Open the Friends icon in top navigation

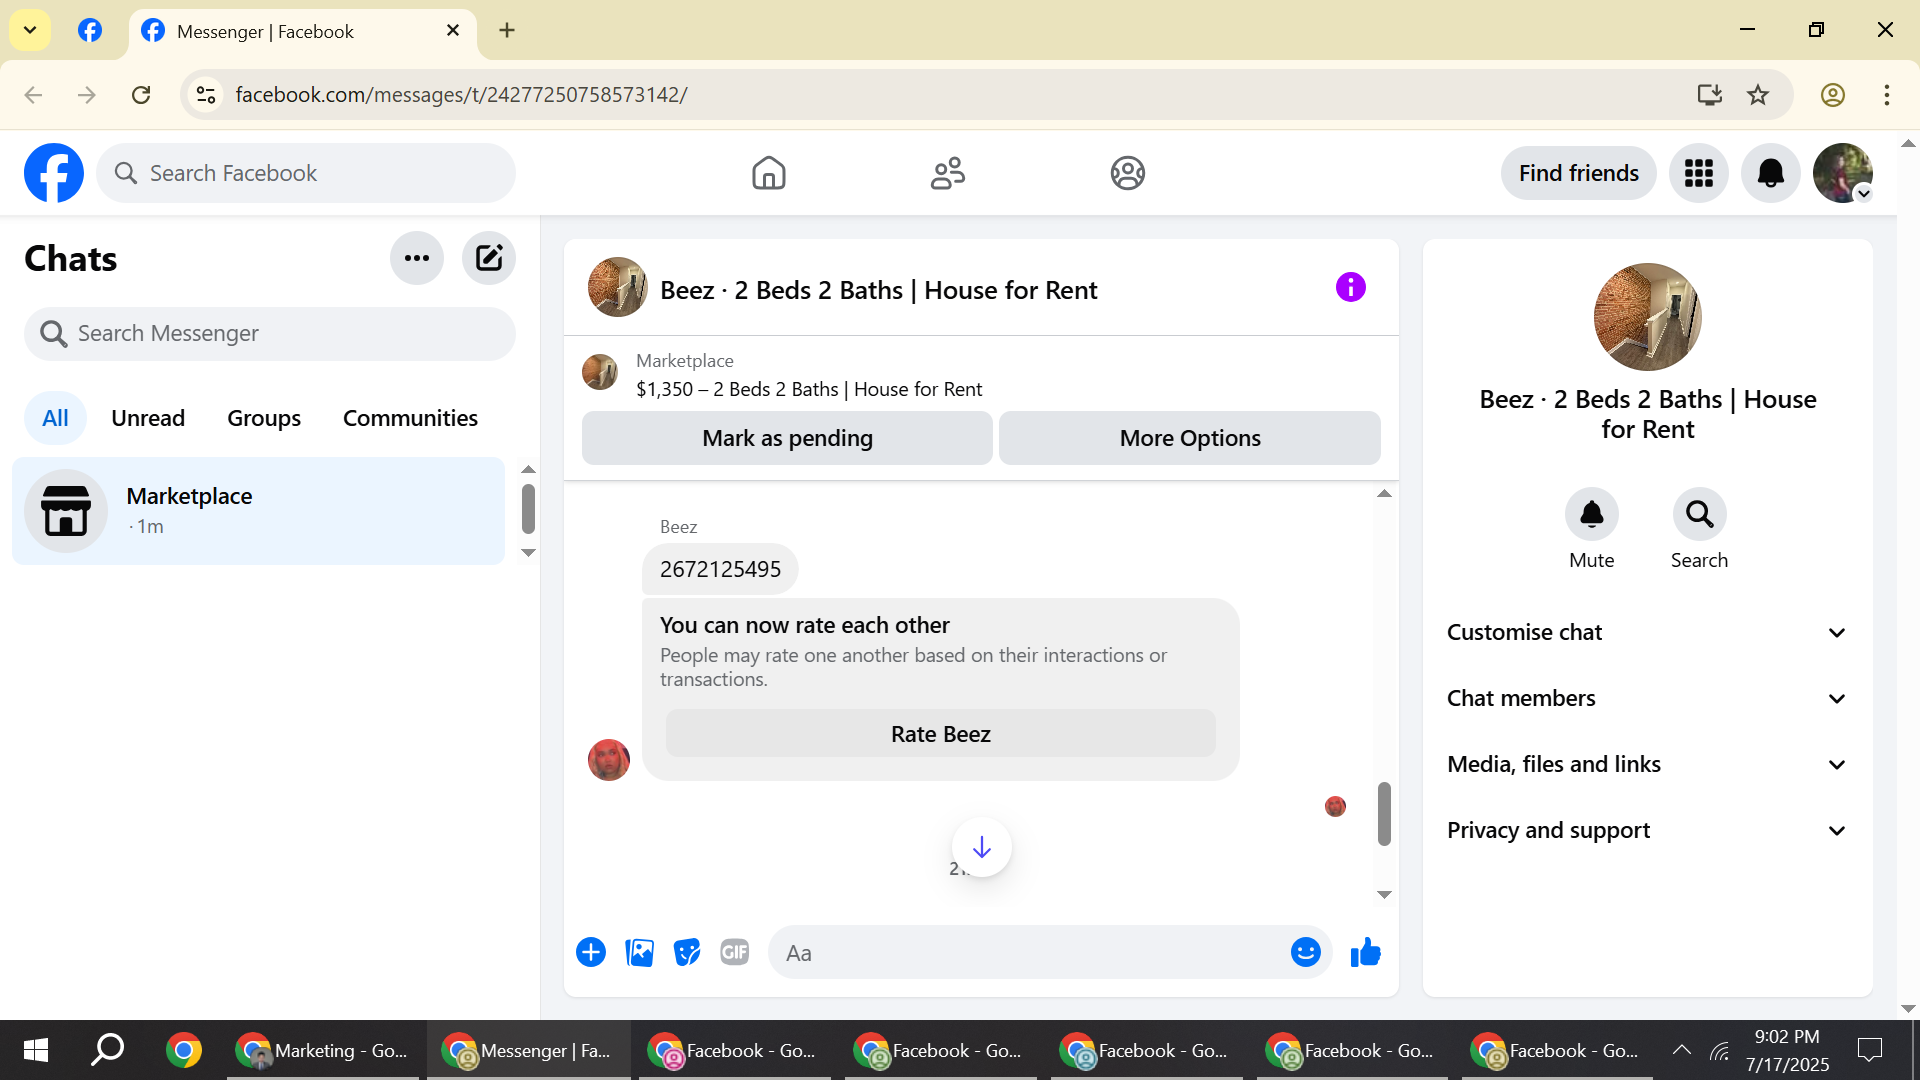[948, 173]
